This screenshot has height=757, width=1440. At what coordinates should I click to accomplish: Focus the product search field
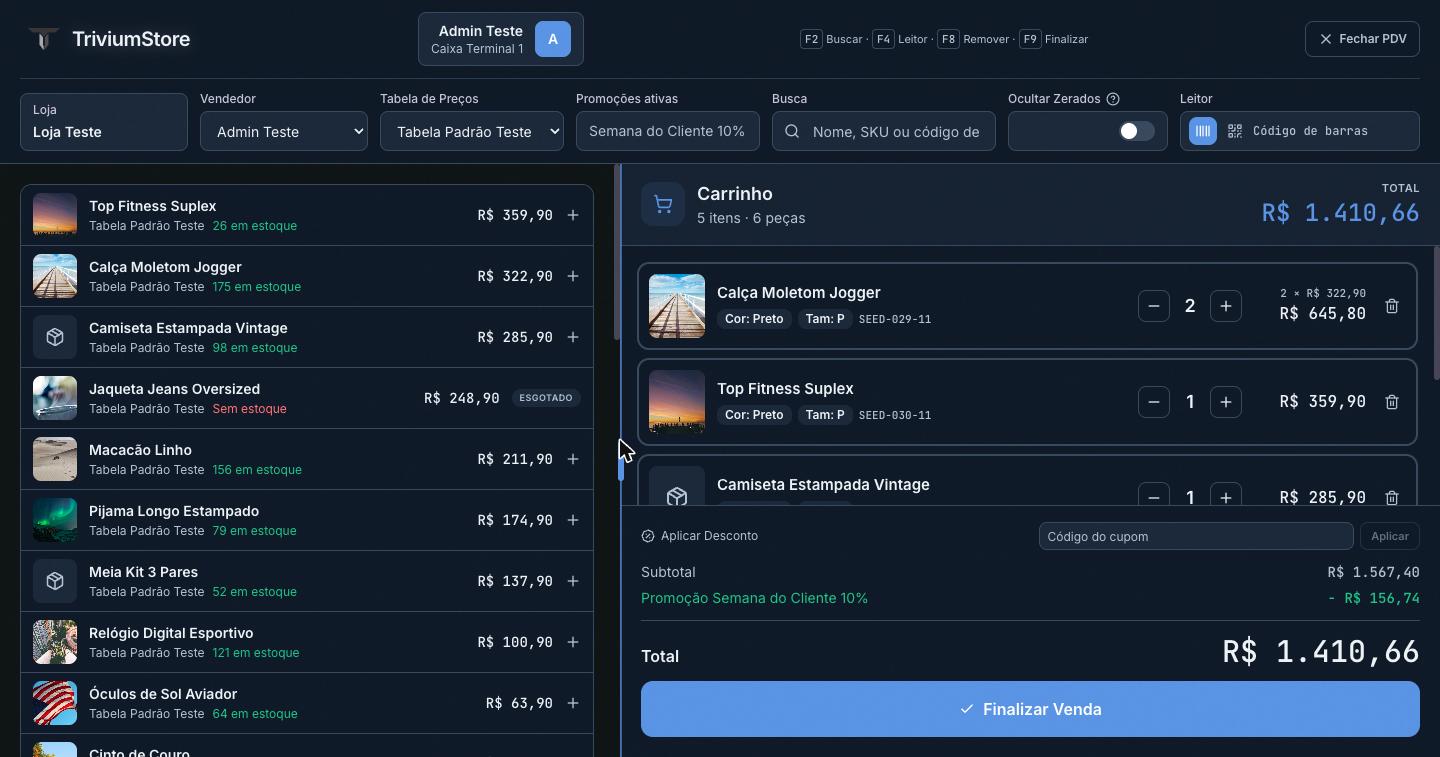click(884, 131)
